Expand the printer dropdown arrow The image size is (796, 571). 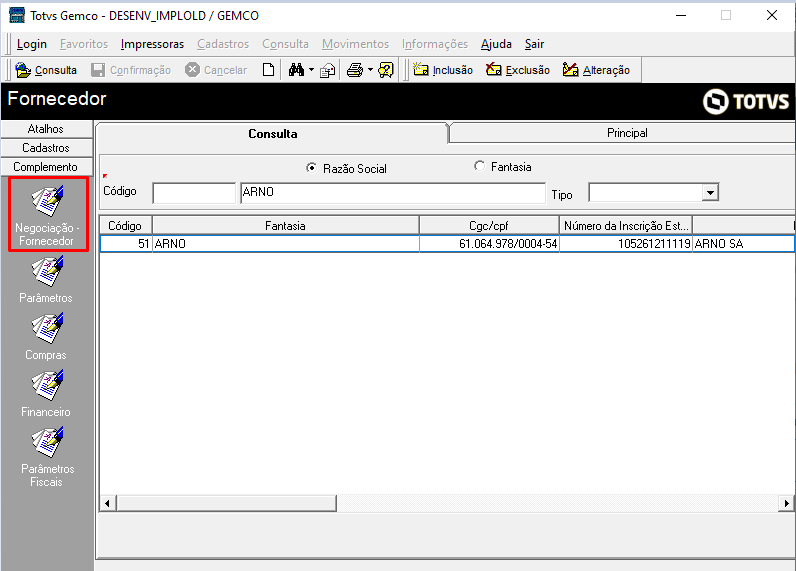[x=370, y=70]
